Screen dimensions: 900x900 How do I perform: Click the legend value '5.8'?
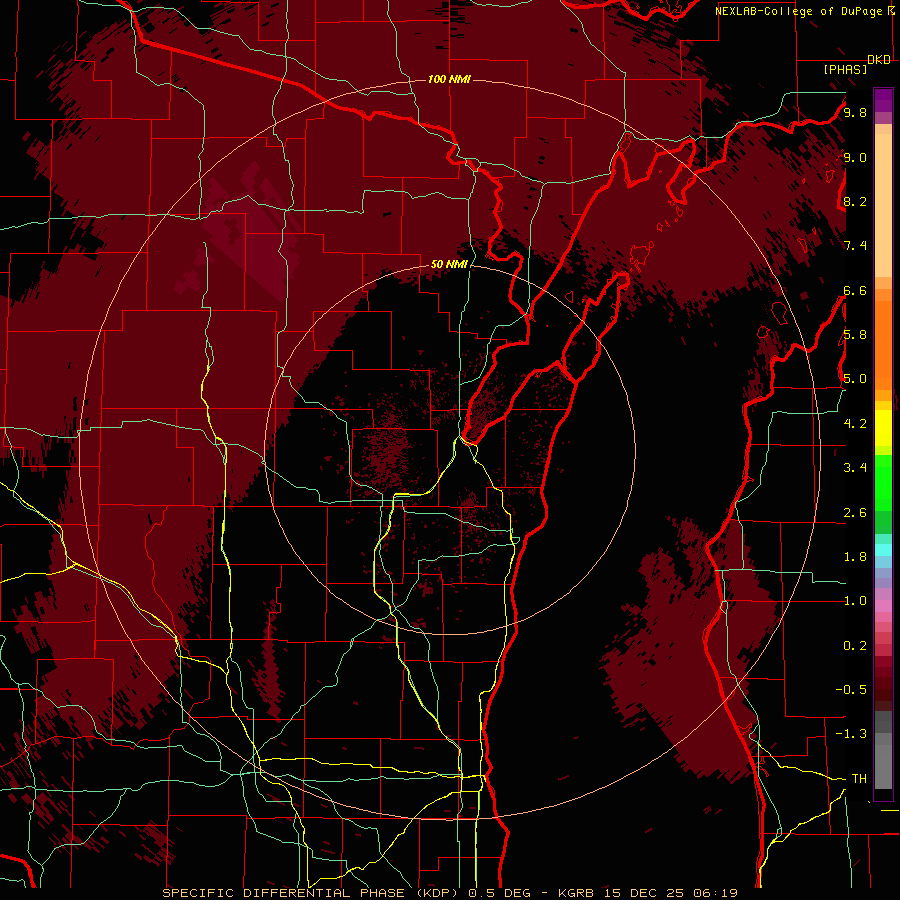coord(855,335)
